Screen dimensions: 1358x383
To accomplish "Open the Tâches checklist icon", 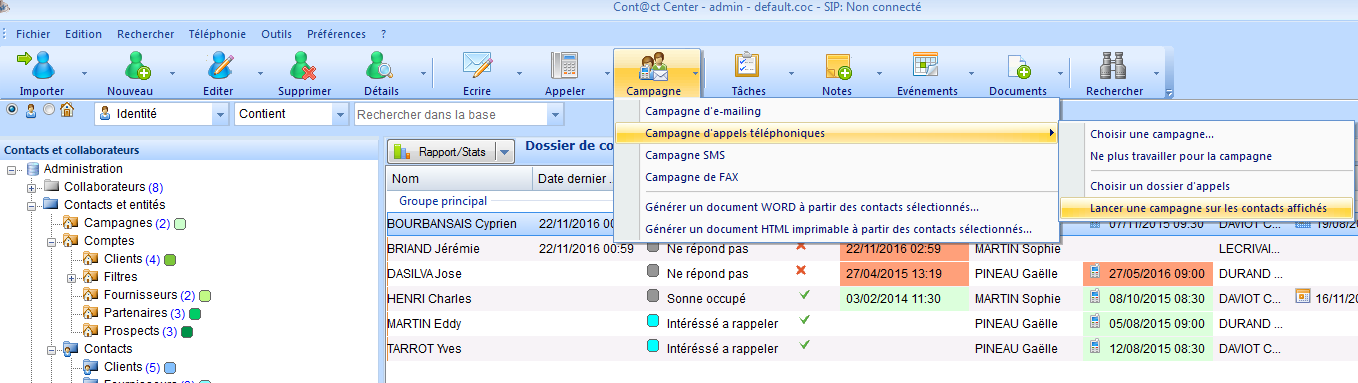I will pos(747,65).
